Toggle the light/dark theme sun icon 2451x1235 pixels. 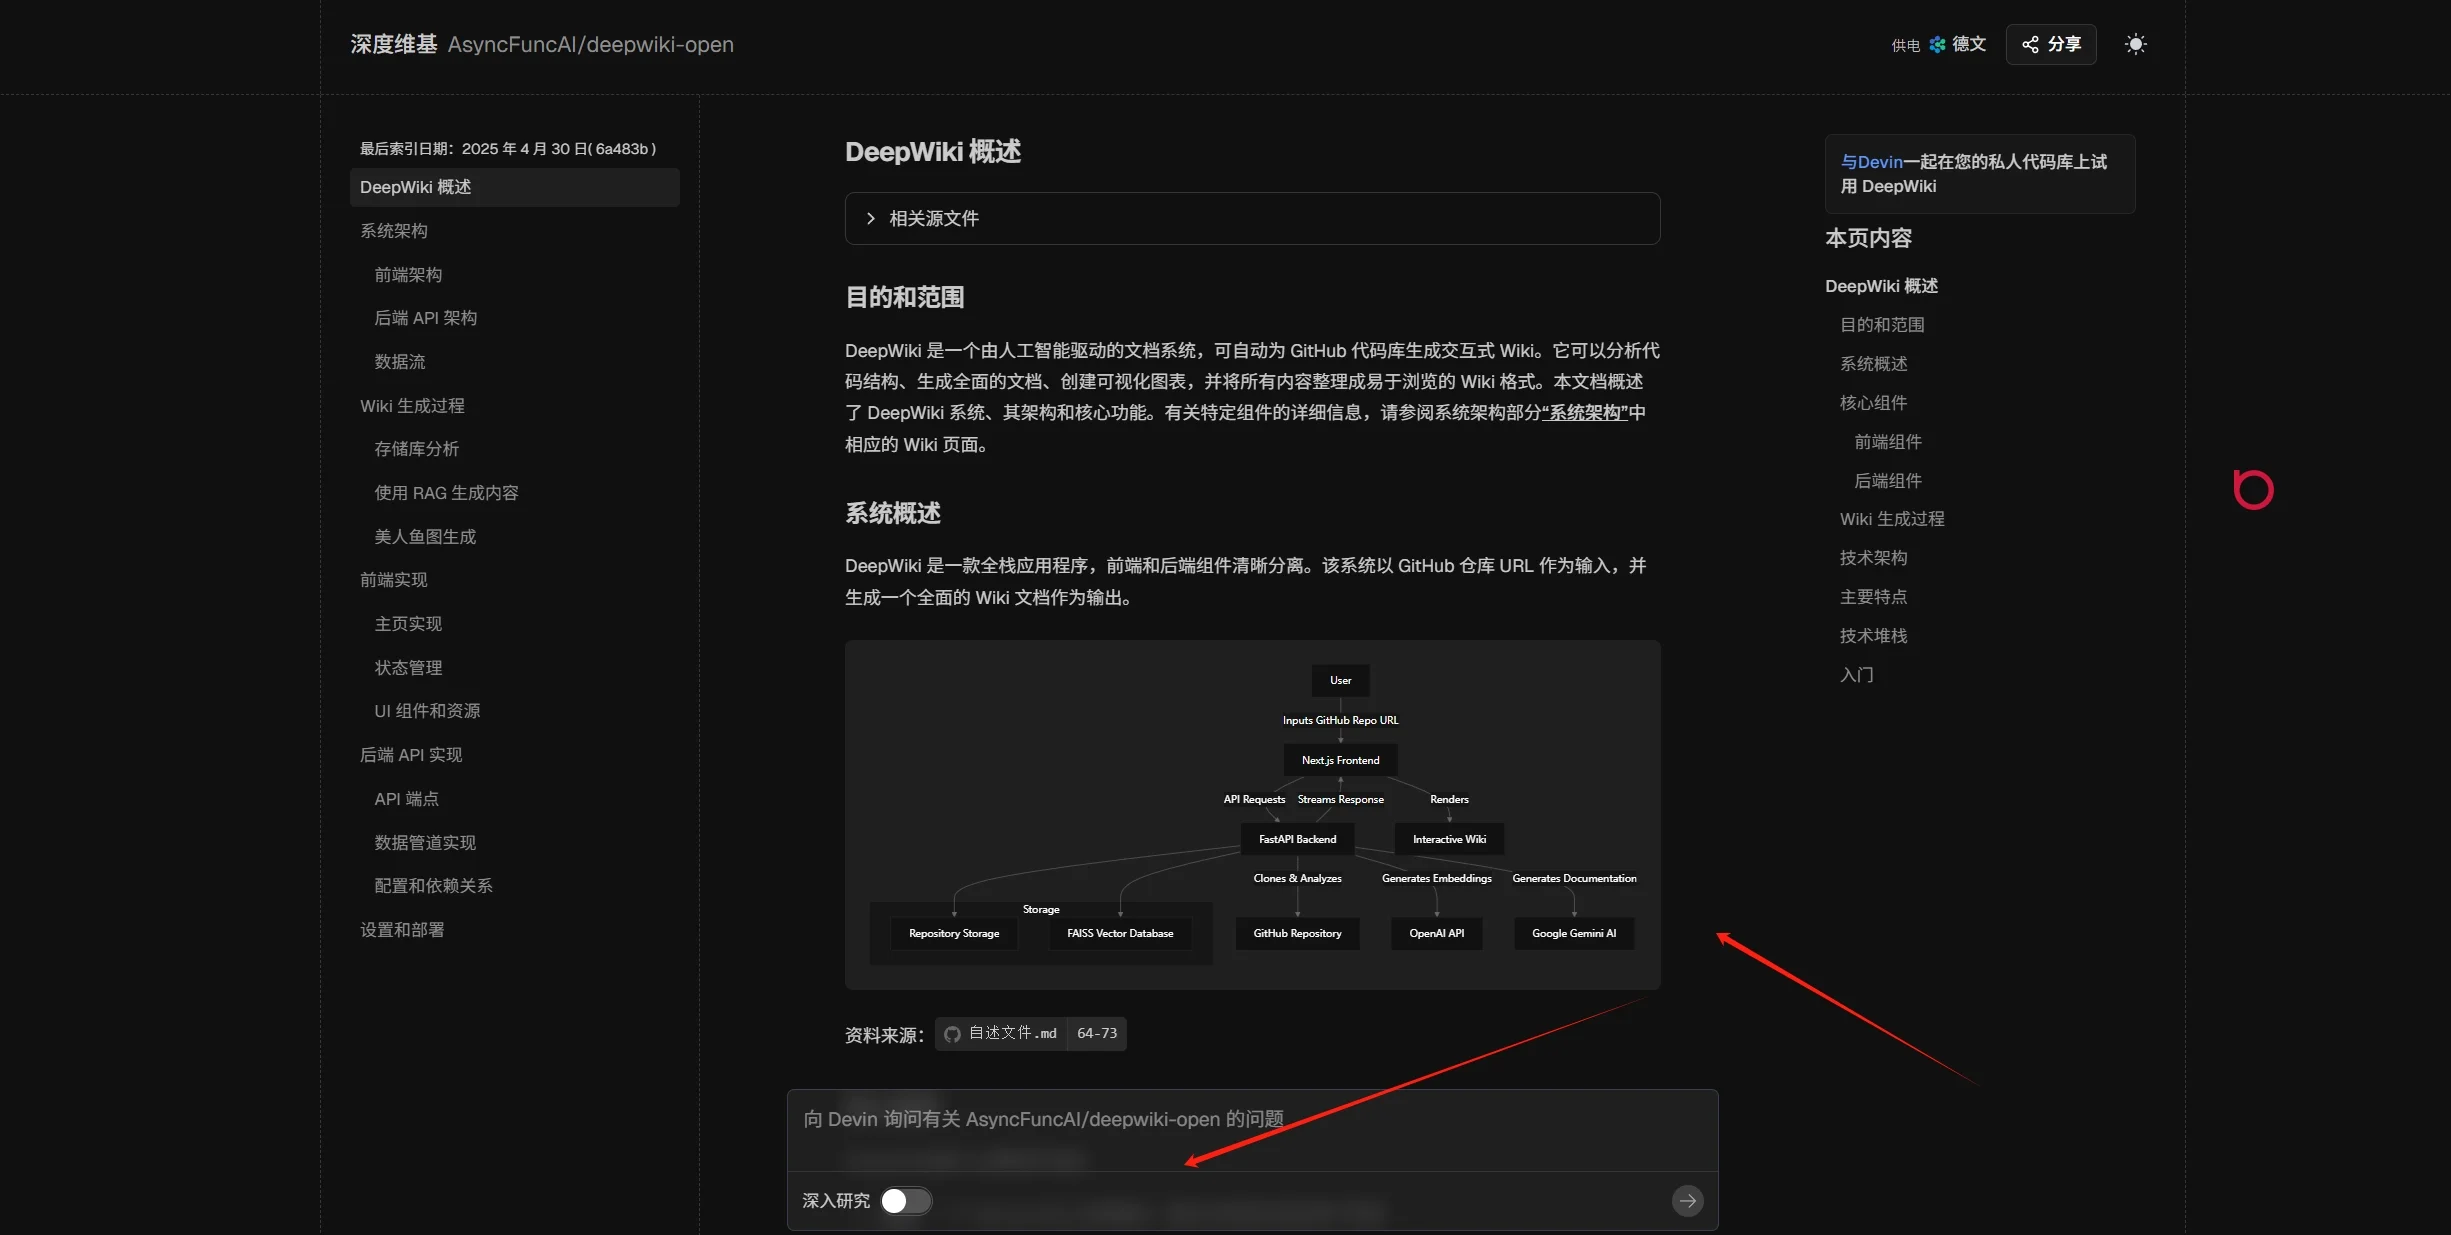pyautogui.click(x=2135, y=44)
